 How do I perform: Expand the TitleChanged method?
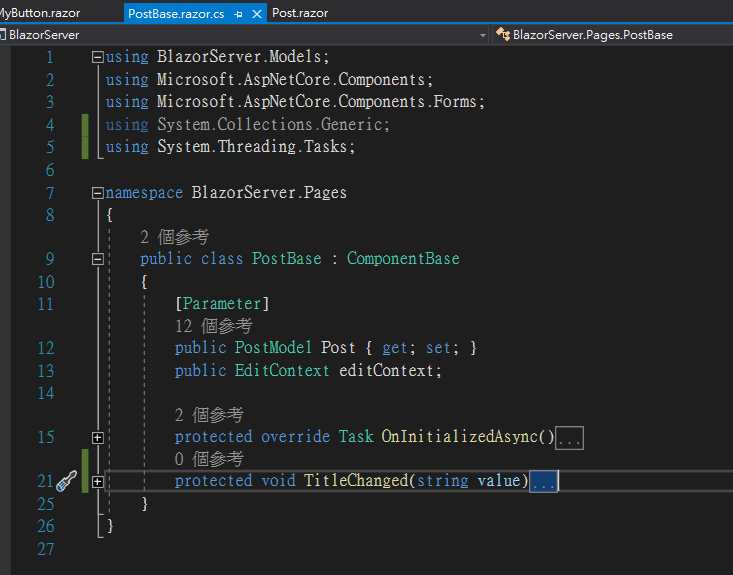click(98, 482)
